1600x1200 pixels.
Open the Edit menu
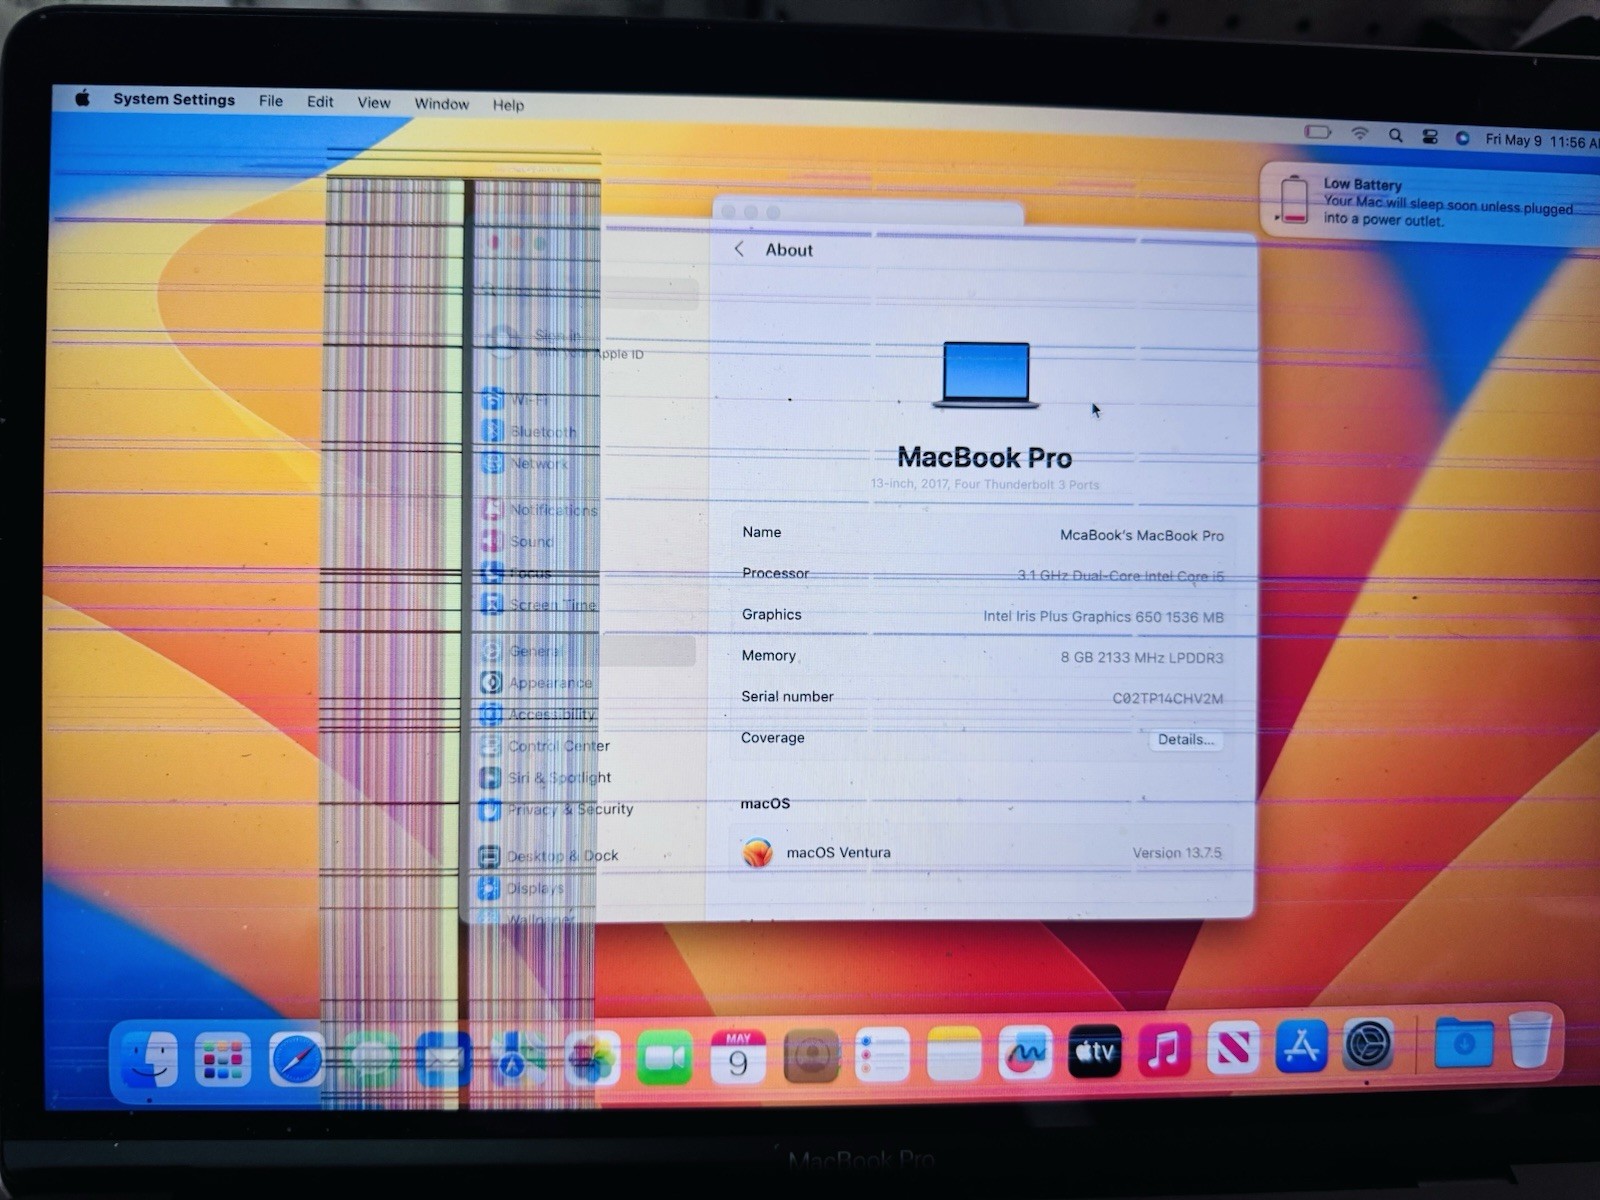coord(320,102)
